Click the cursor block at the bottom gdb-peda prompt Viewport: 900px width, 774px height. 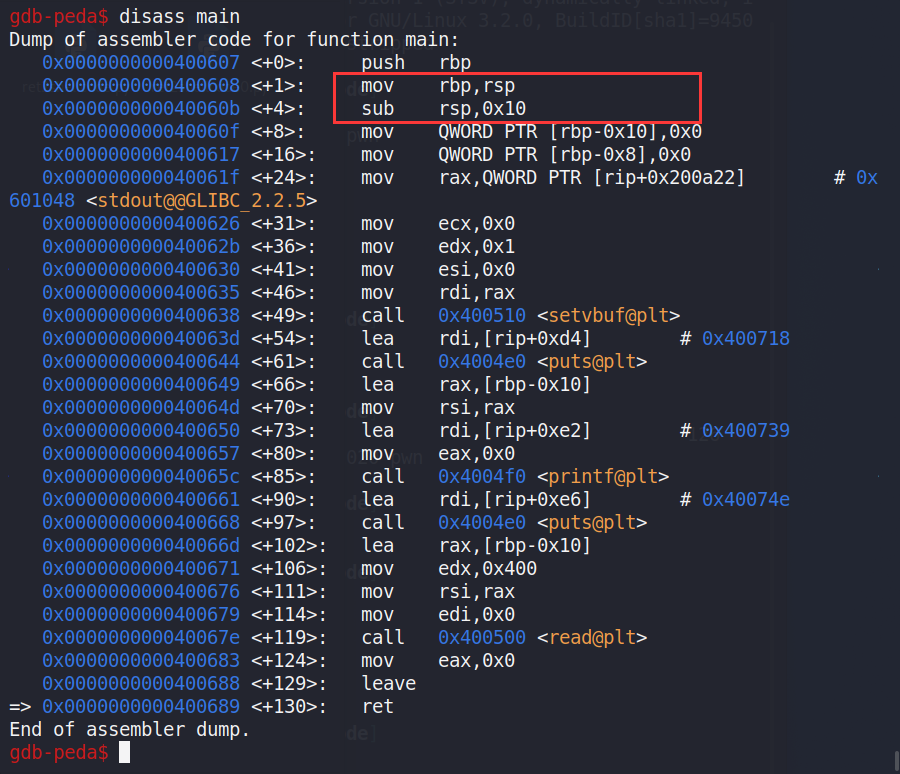point(124,752)
